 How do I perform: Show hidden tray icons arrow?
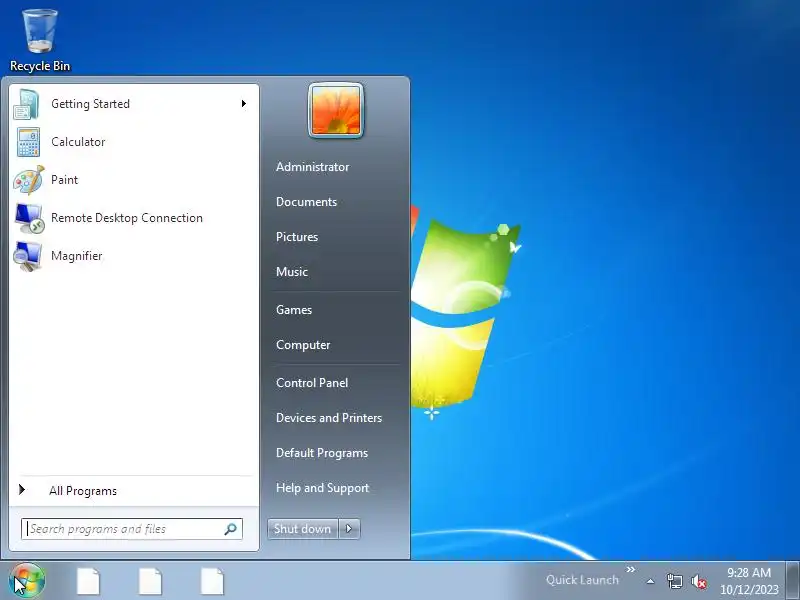click(651, 581)
